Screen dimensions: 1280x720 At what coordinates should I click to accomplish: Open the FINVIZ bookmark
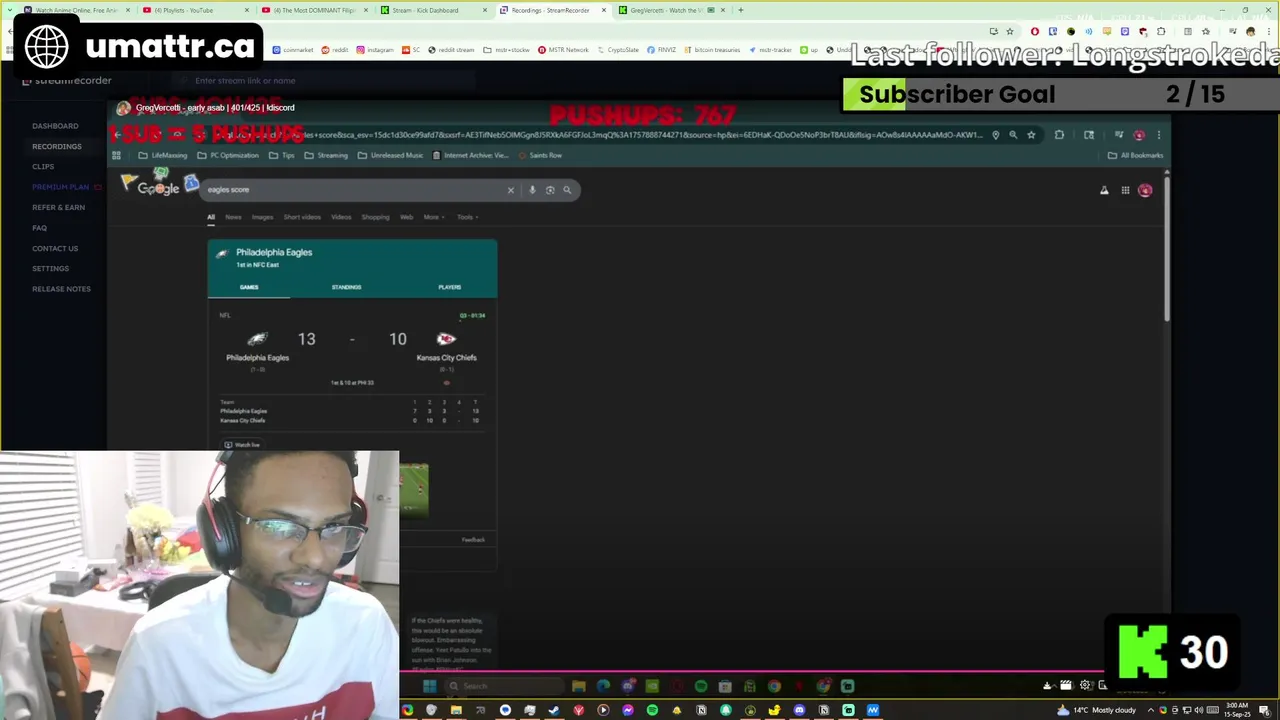tap(661, 50)
